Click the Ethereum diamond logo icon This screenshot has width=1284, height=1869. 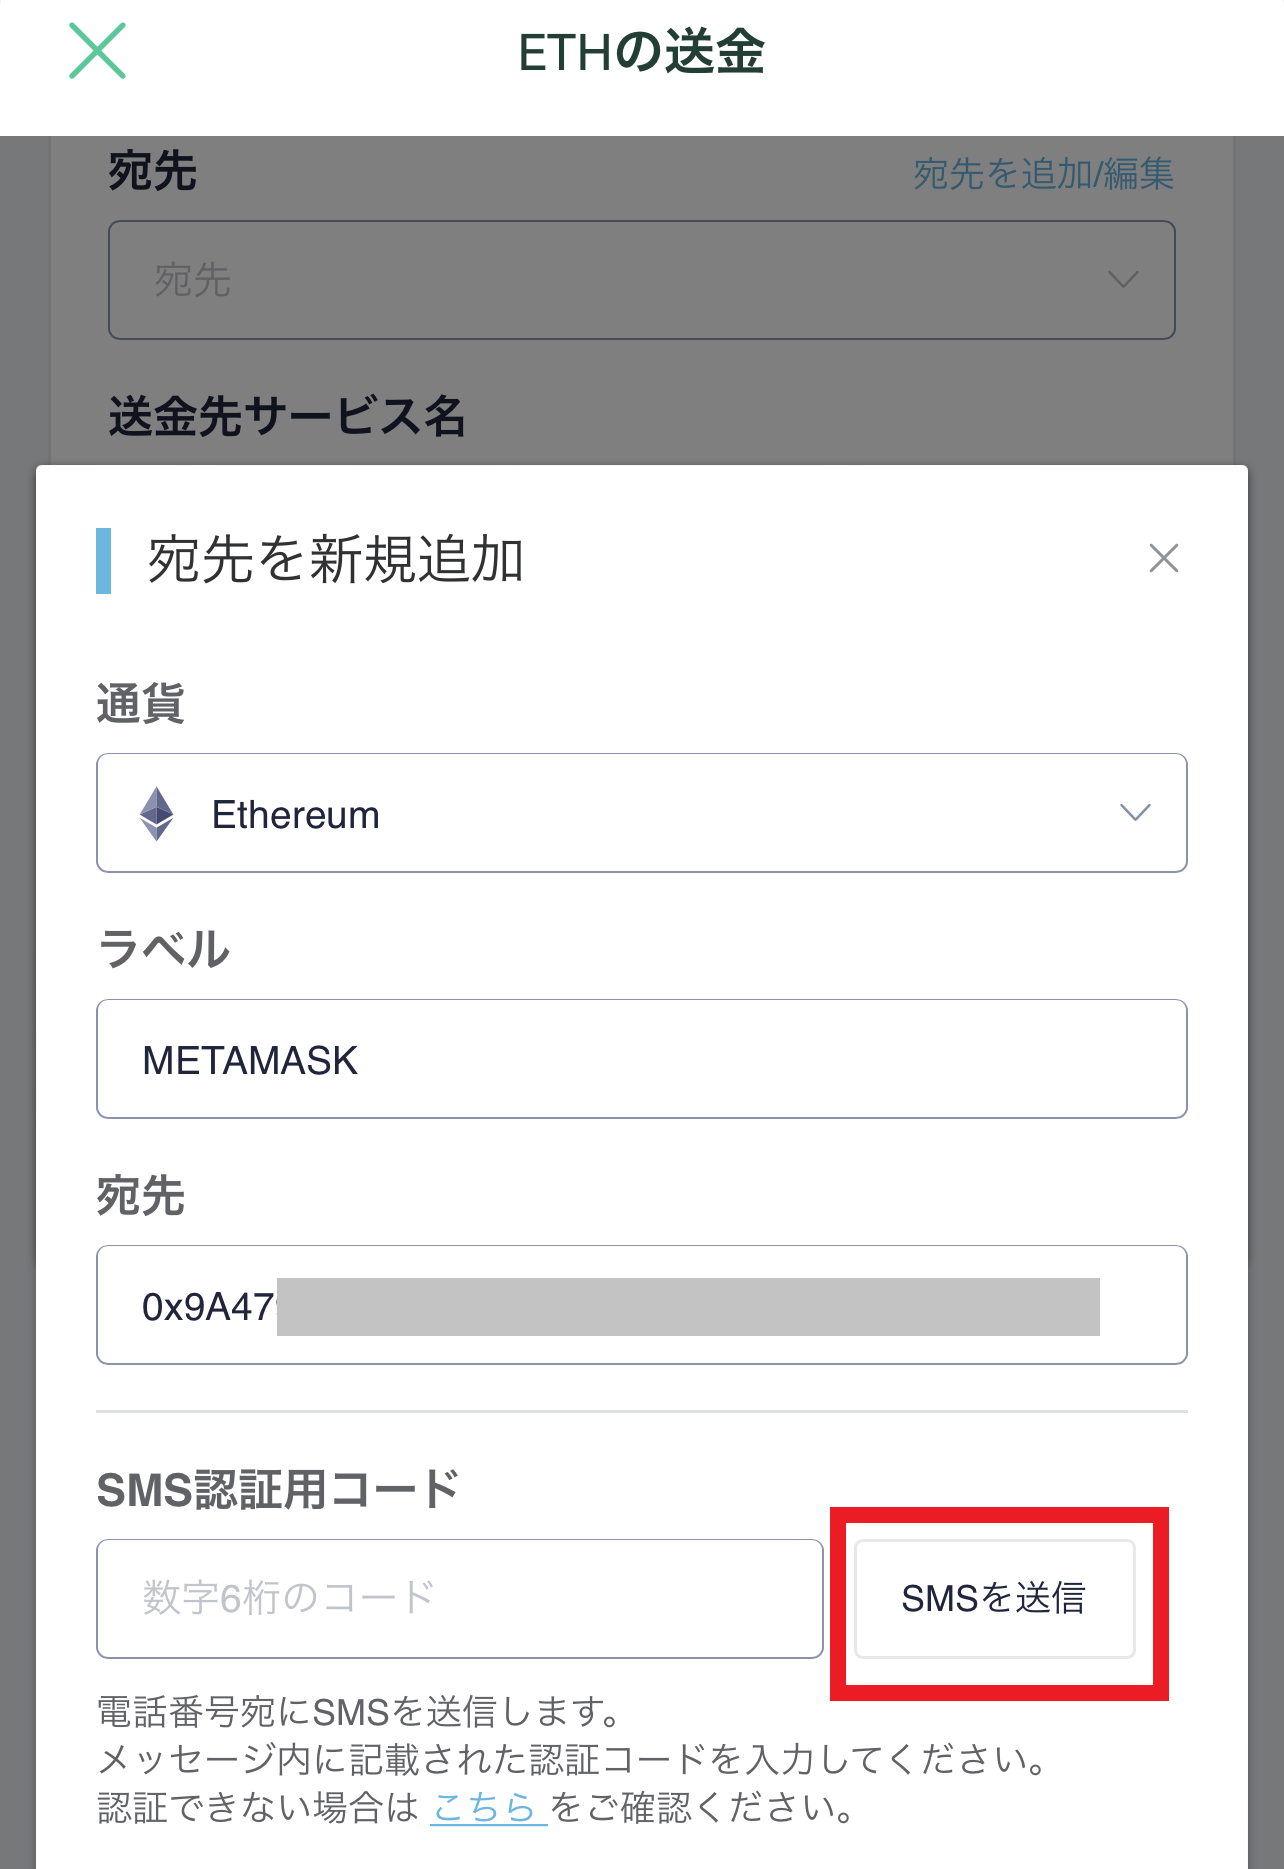pyautogui.click(x=157, y=814)
